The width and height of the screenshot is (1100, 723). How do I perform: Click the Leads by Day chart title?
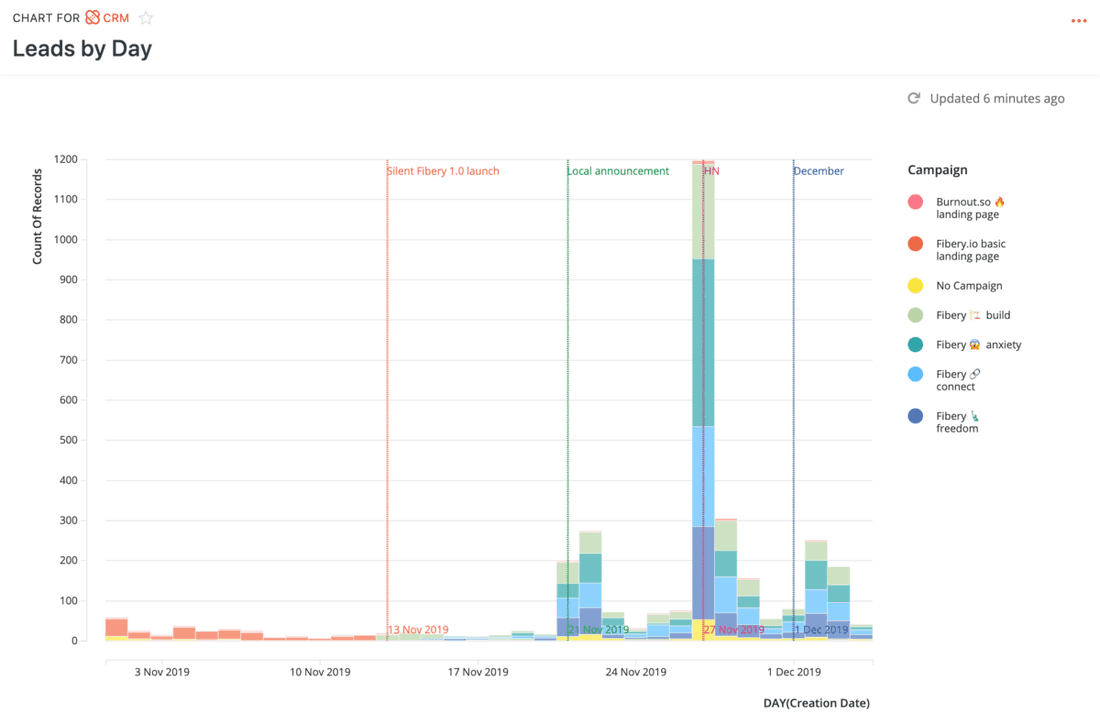click(81, 48)
